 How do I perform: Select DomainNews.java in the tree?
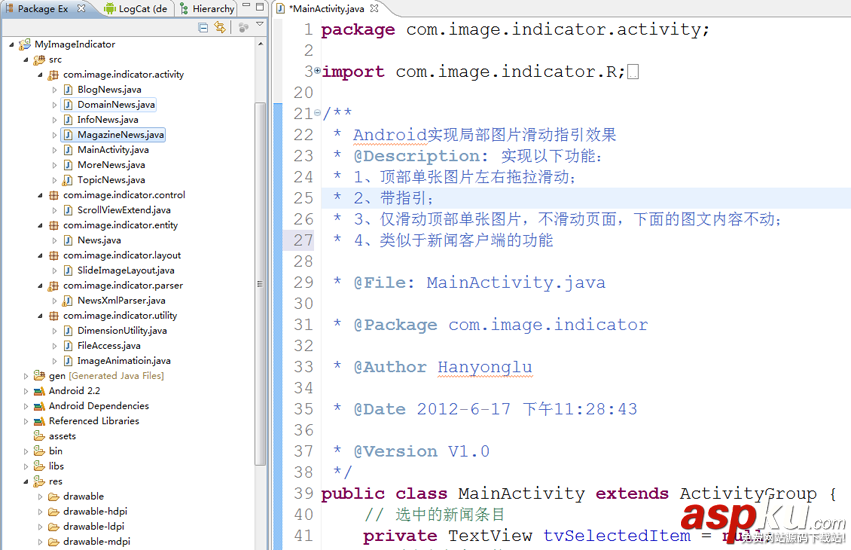116,105
